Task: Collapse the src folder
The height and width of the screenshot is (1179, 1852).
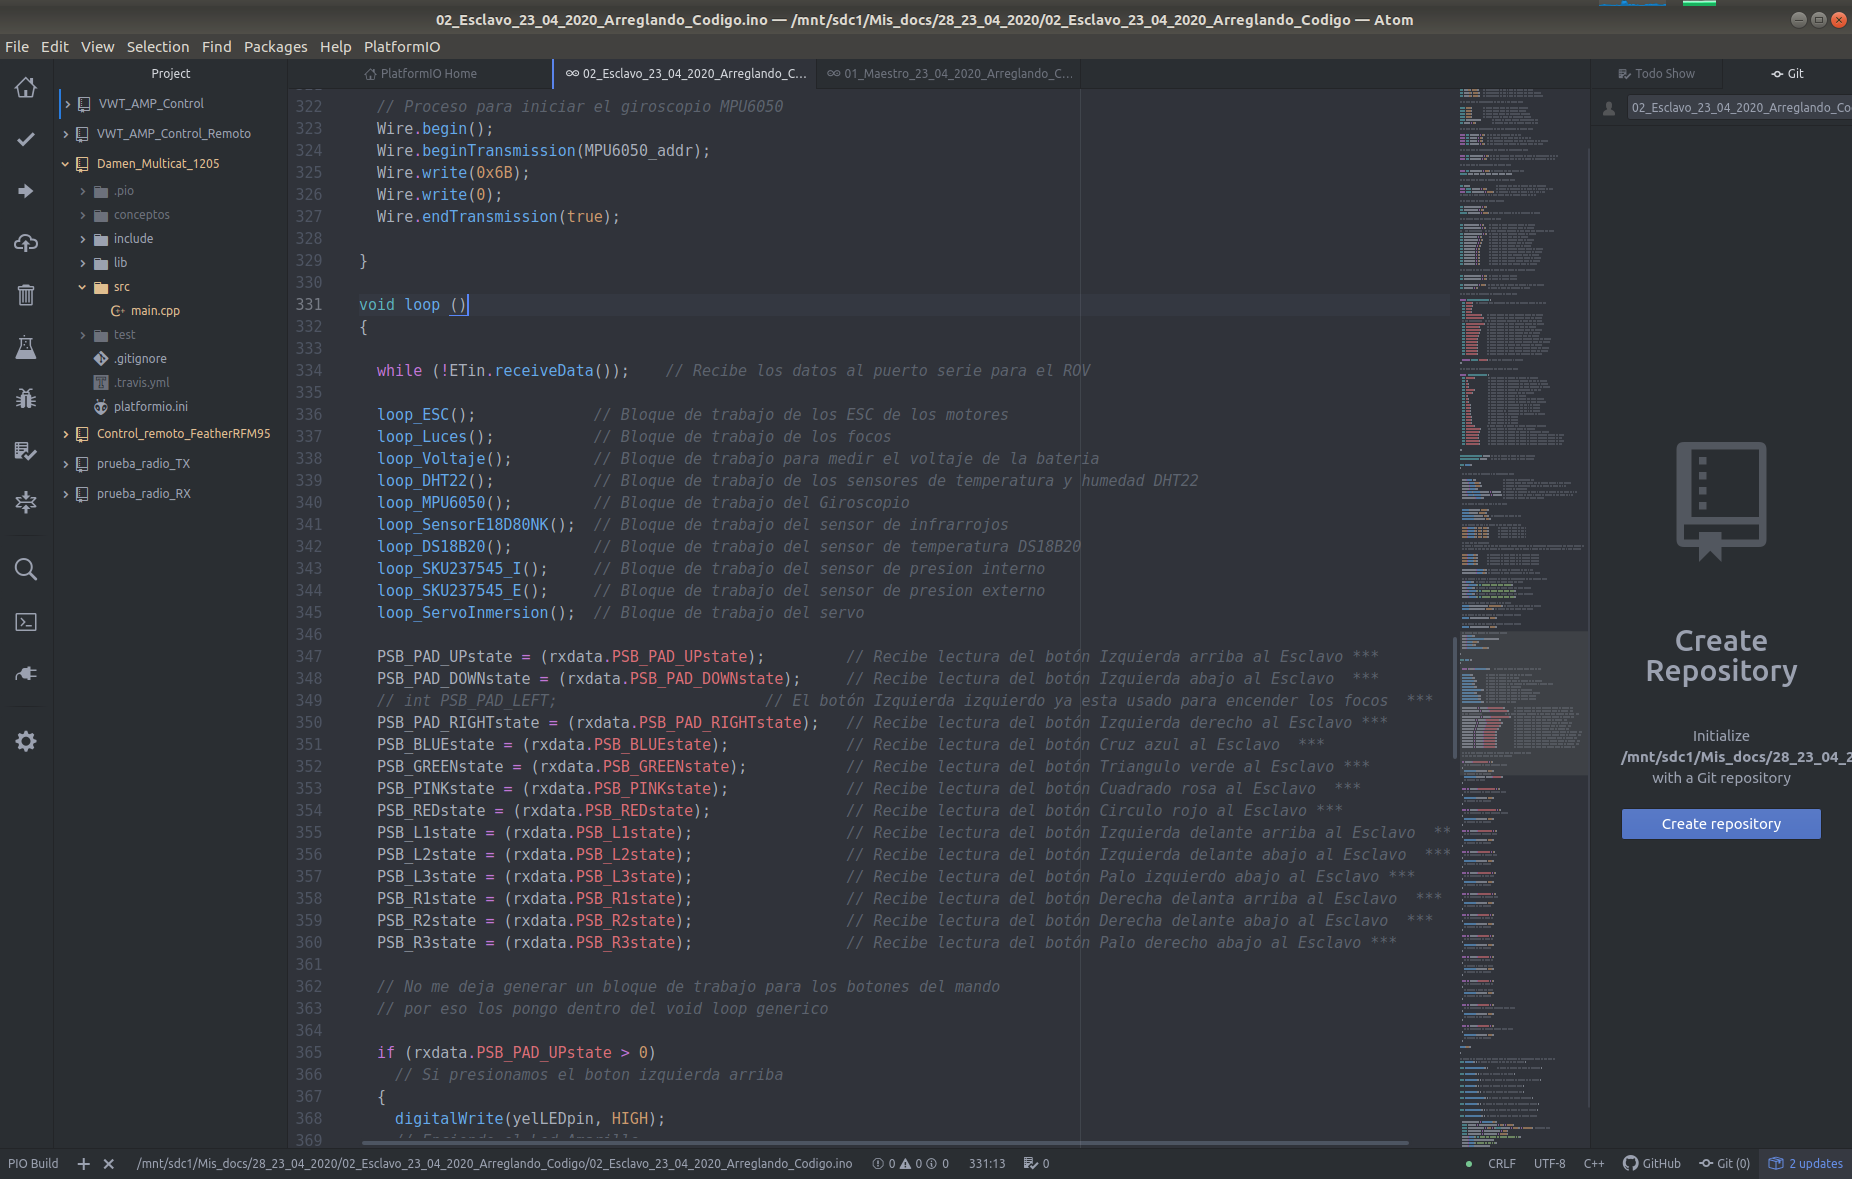Action: click(82, 287)
